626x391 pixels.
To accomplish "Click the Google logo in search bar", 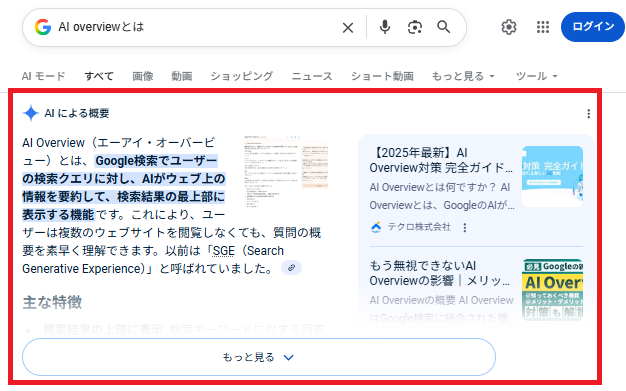I will pyautogui.click(x=43, y=27).
